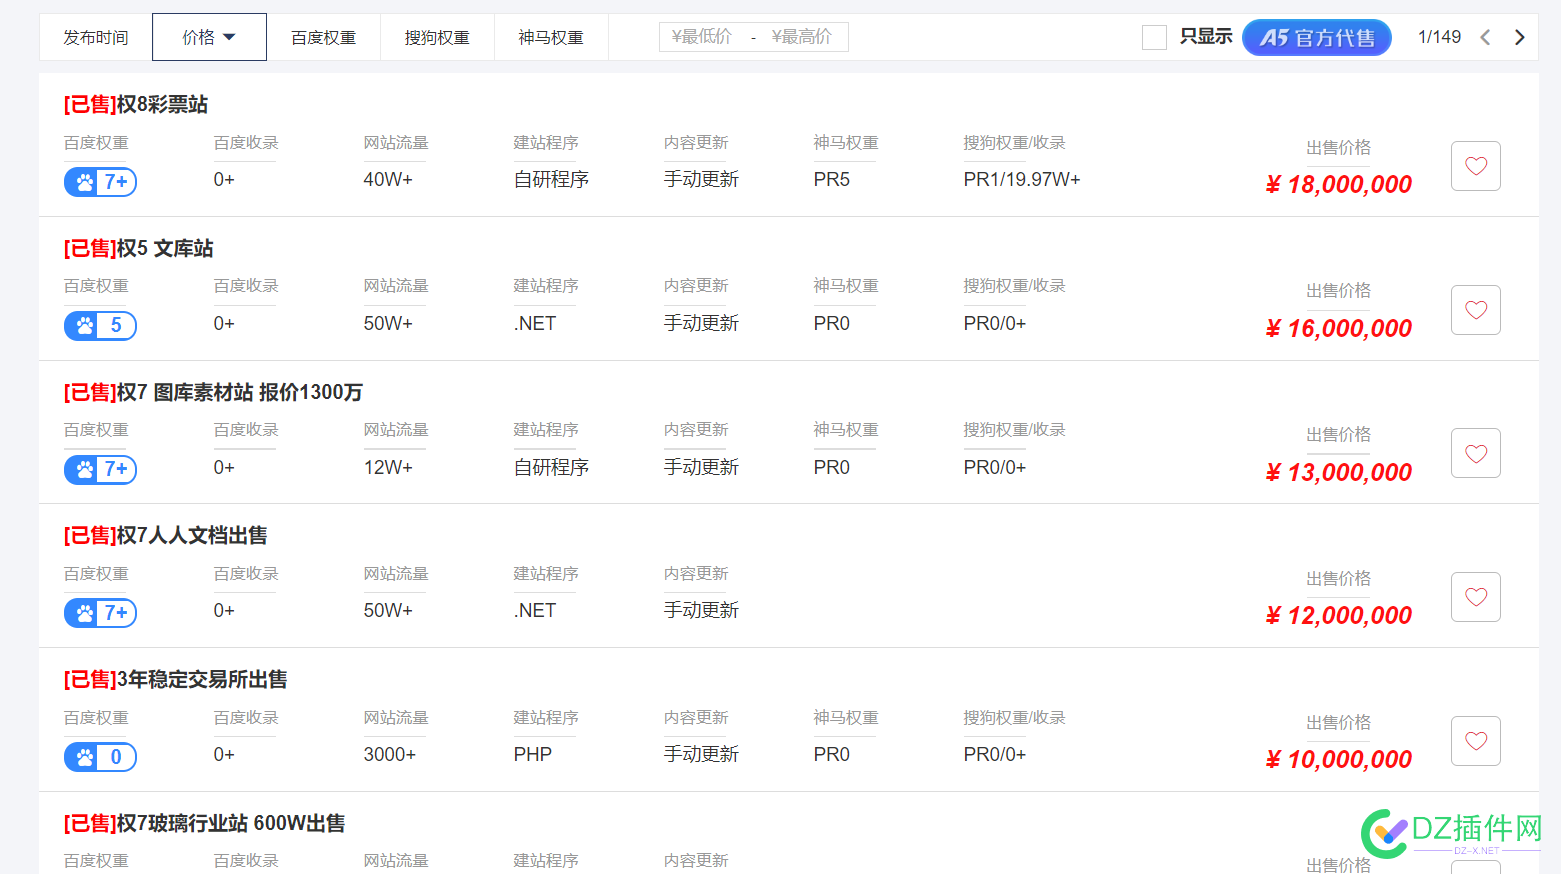Sort by 搜狗权重 tab
The height and width of the screenshot is (874, 1561).
pos(437,37)
